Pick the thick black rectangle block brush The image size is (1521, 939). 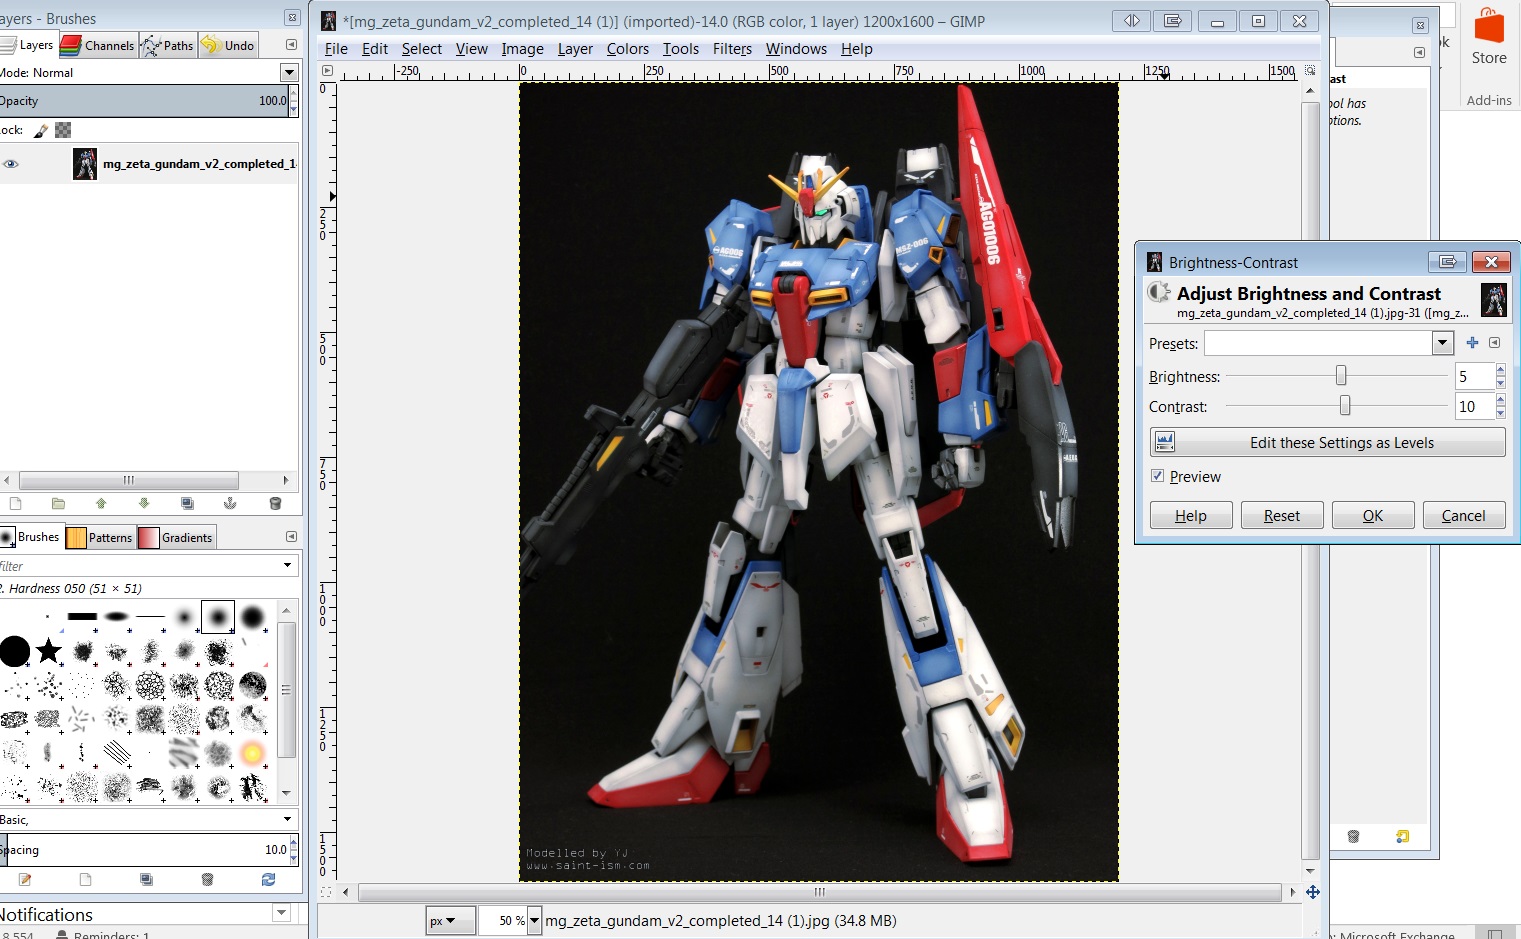pos(82,616)
